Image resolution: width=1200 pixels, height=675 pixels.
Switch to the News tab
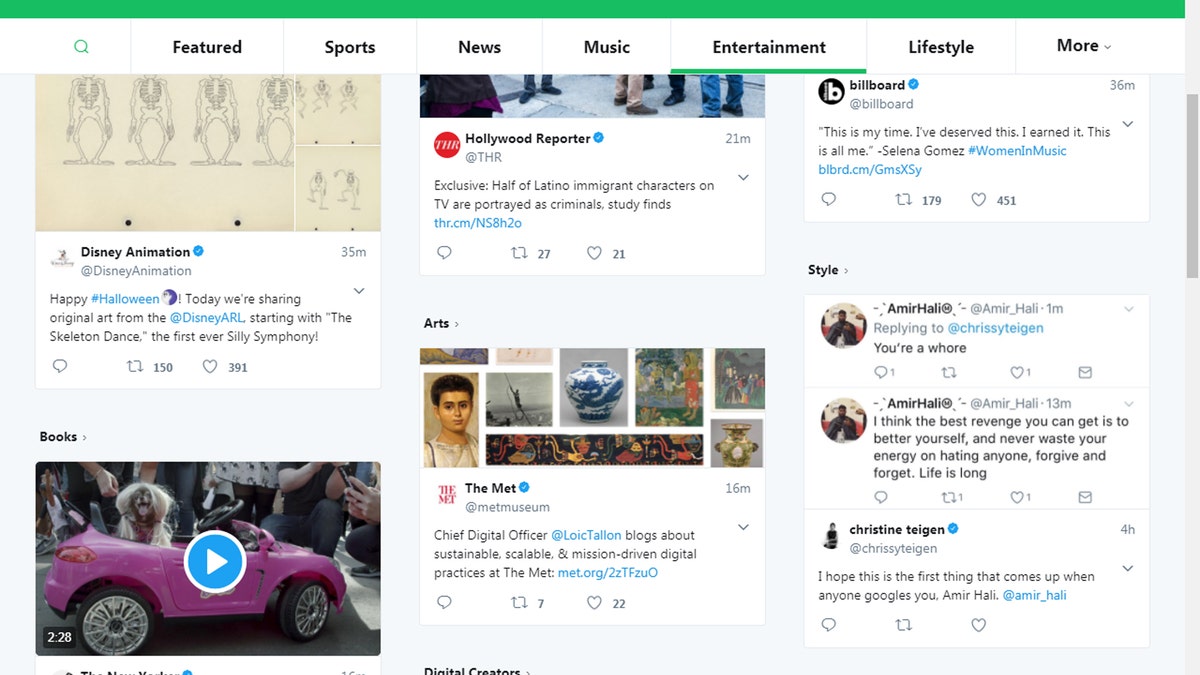480,47
